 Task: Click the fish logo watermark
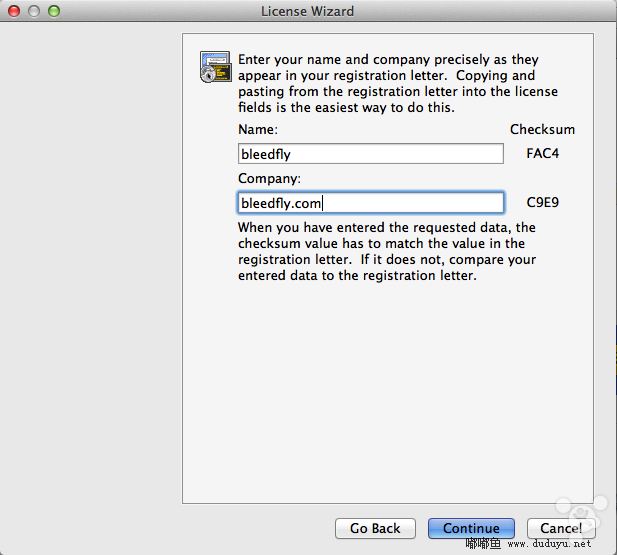click(582, 514)
